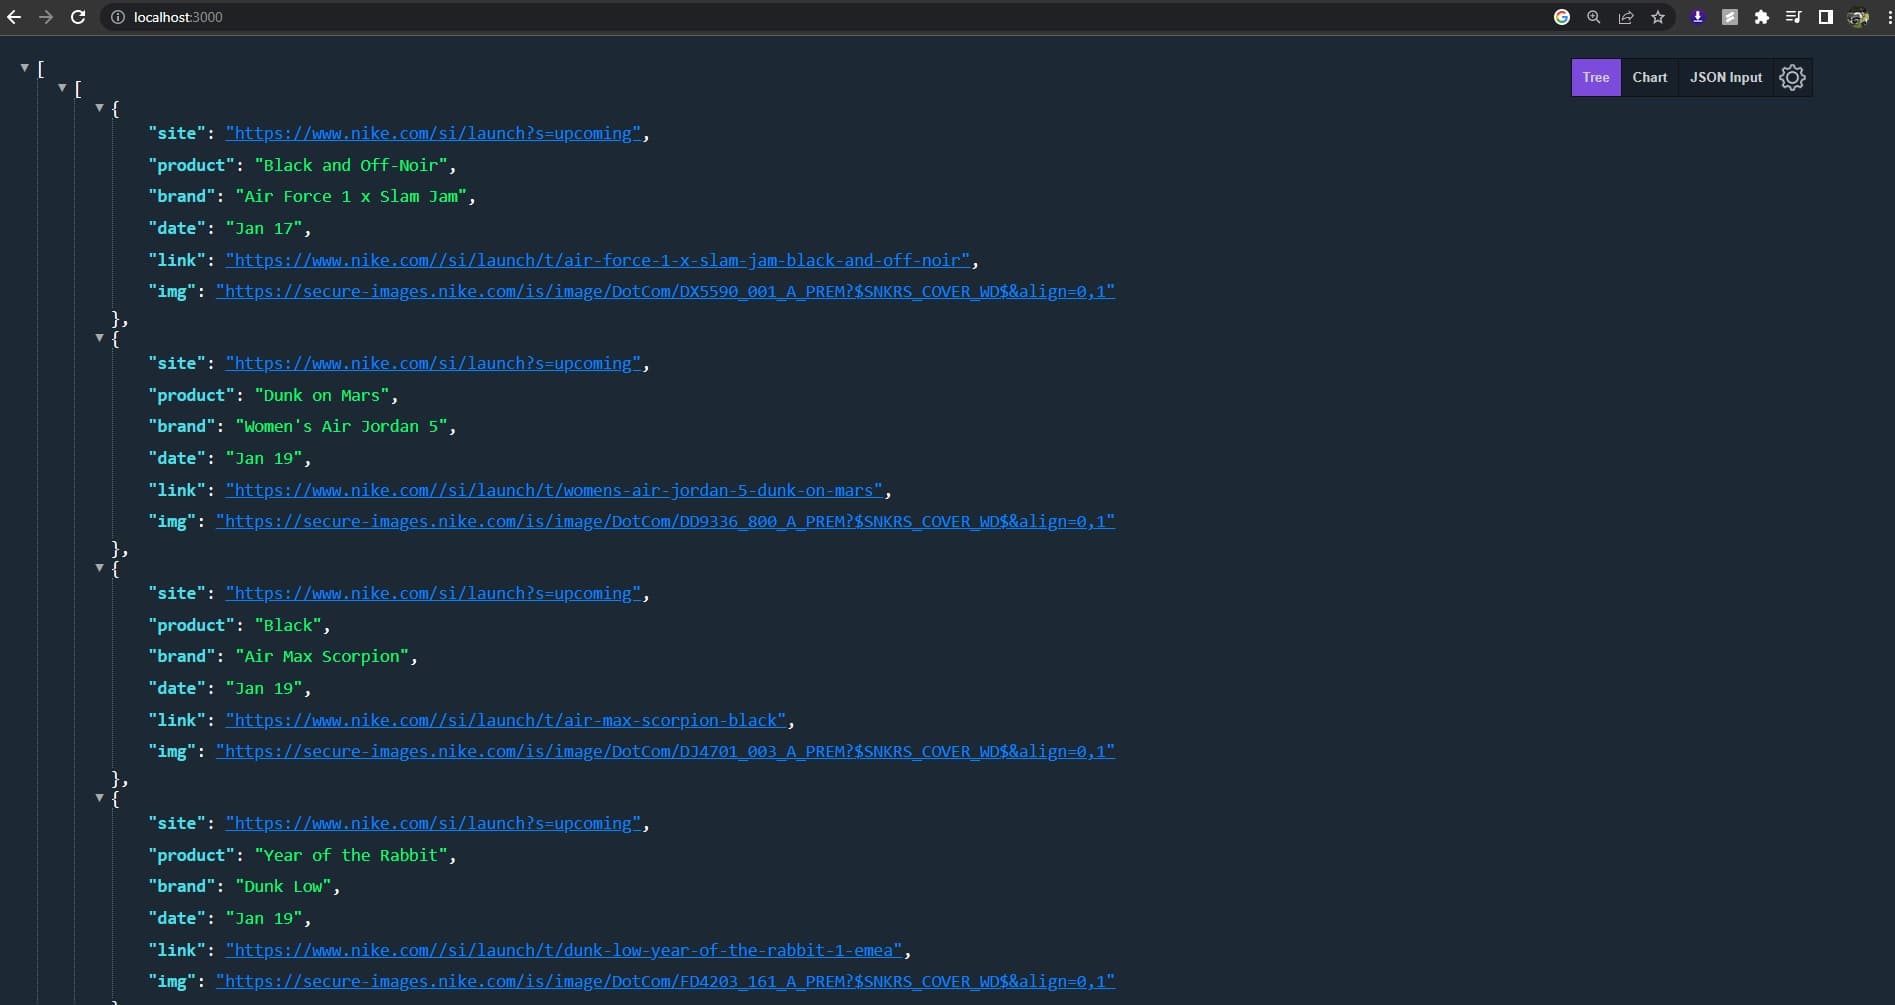The width and height of the screenshot is (1895, 1005).
Task: Open the DX5590_001 image URL
Action: point(665,291)
